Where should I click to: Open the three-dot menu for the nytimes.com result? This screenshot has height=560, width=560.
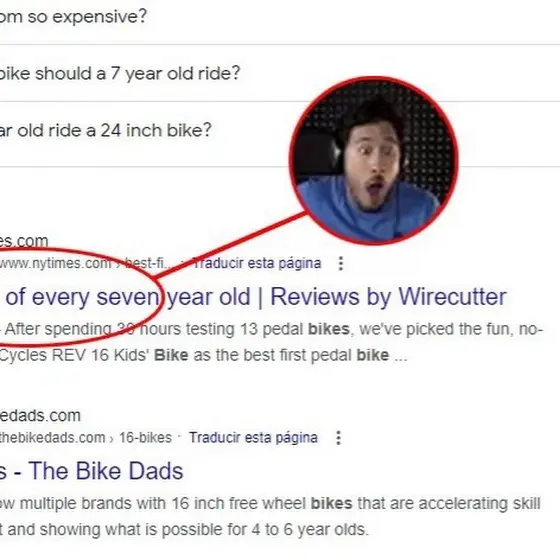point(341,264)
